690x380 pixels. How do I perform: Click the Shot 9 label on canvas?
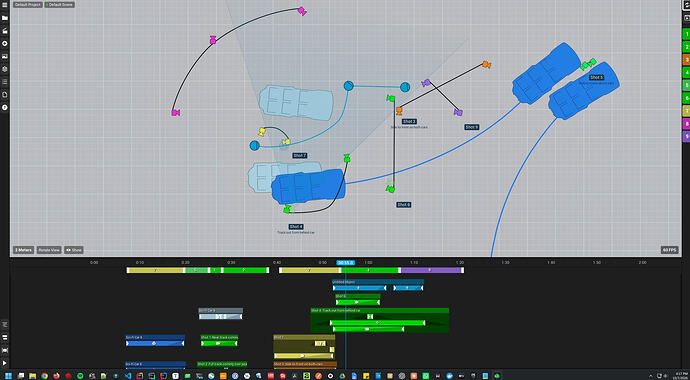pyautogui.click(x=471, y=127)
